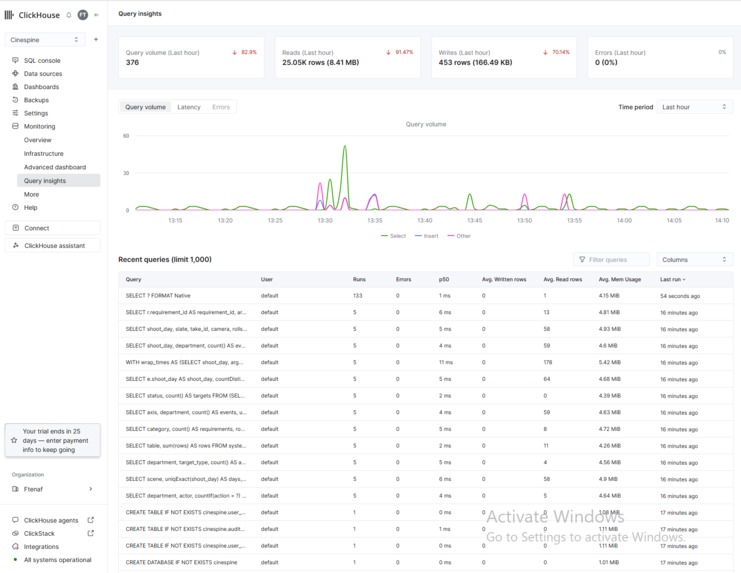Screen dimensions: 741x573
Task: Open the Columns dropdown
Action: [x=695, y=259]
